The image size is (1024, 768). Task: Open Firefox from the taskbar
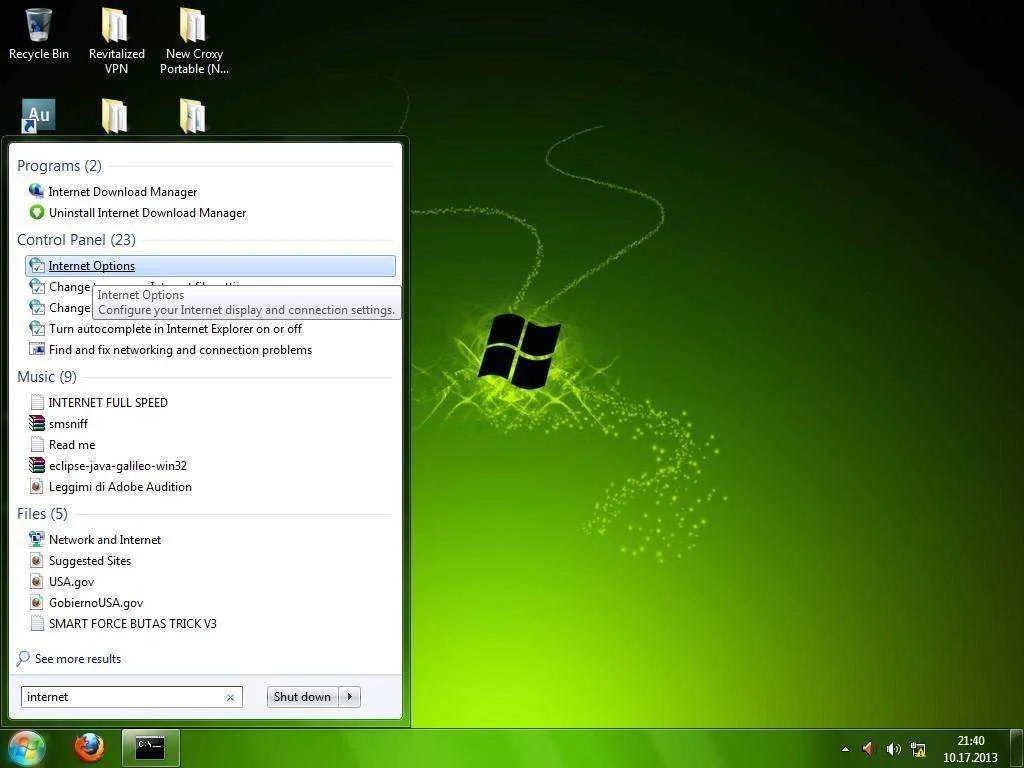click(x=89, y=748)
